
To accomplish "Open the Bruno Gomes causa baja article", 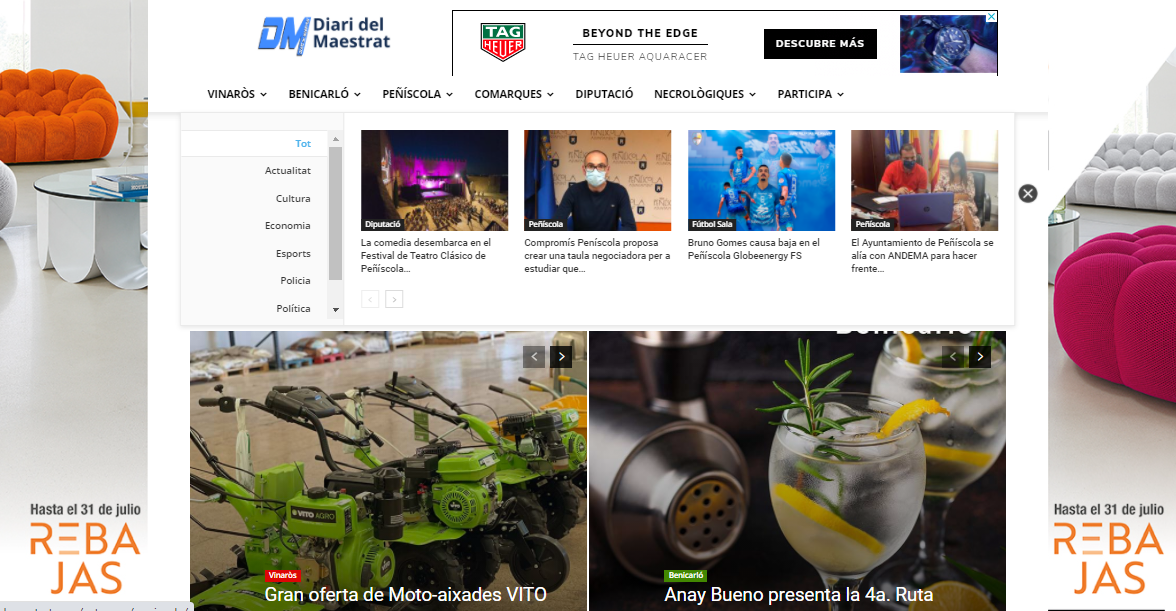I will click(x=753, y=249).
